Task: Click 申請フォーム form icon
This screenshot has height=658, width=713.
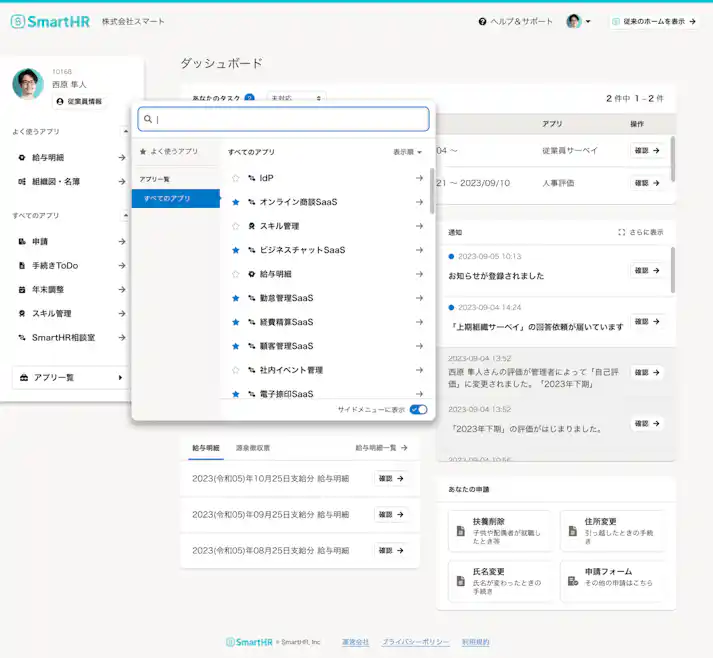Action: point(573,581)
